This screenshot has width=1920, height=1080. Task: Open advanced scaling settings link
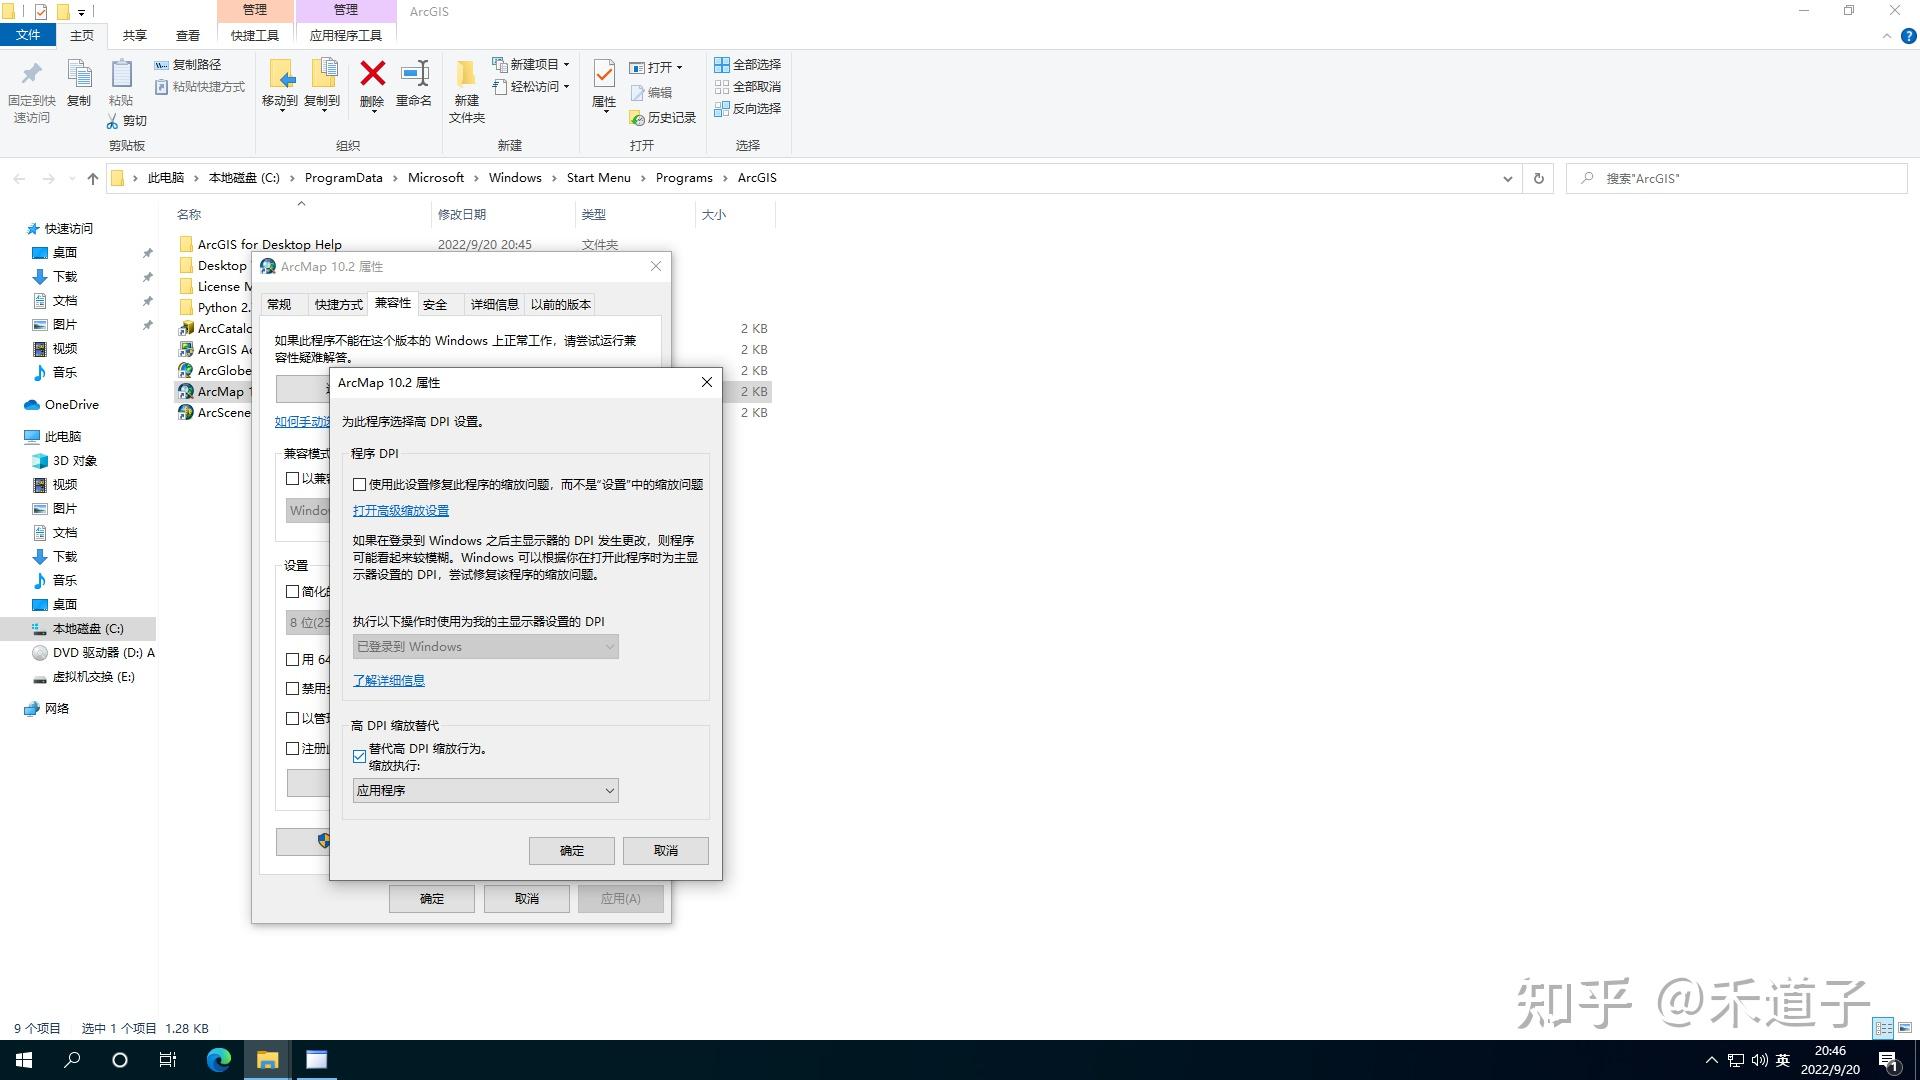401,510
